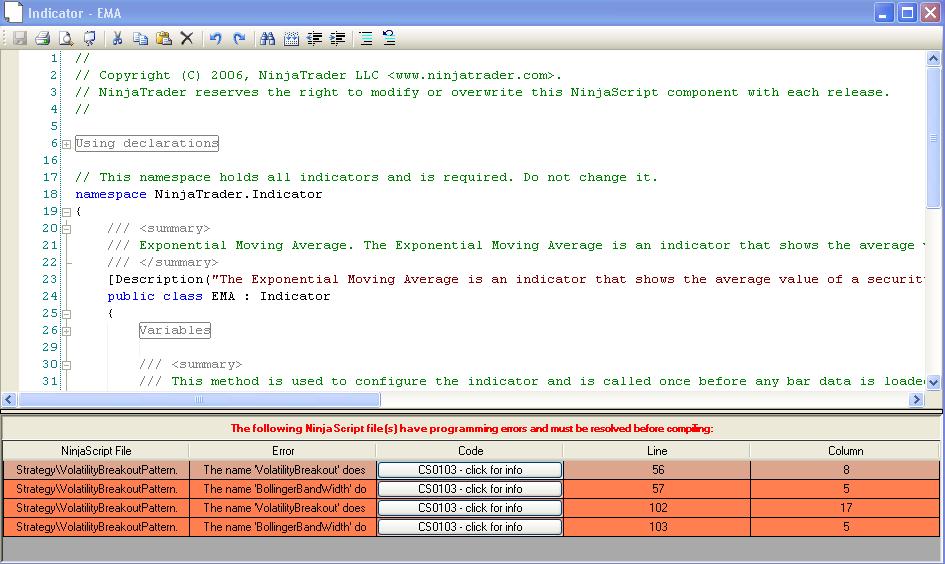This screenshot has width=945, height=564.
Task: Collapse the EMA class block at line 25
Action: [x=66, y=314]
